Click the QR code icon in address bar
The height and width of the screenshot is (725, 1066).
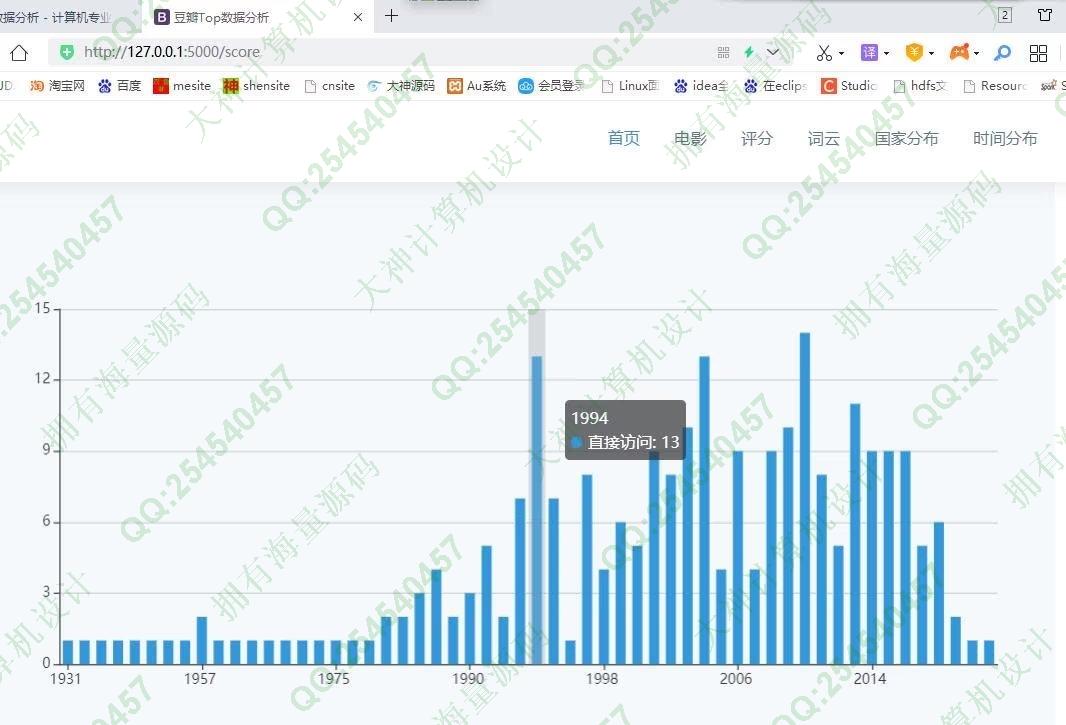(x=723, y=52)
